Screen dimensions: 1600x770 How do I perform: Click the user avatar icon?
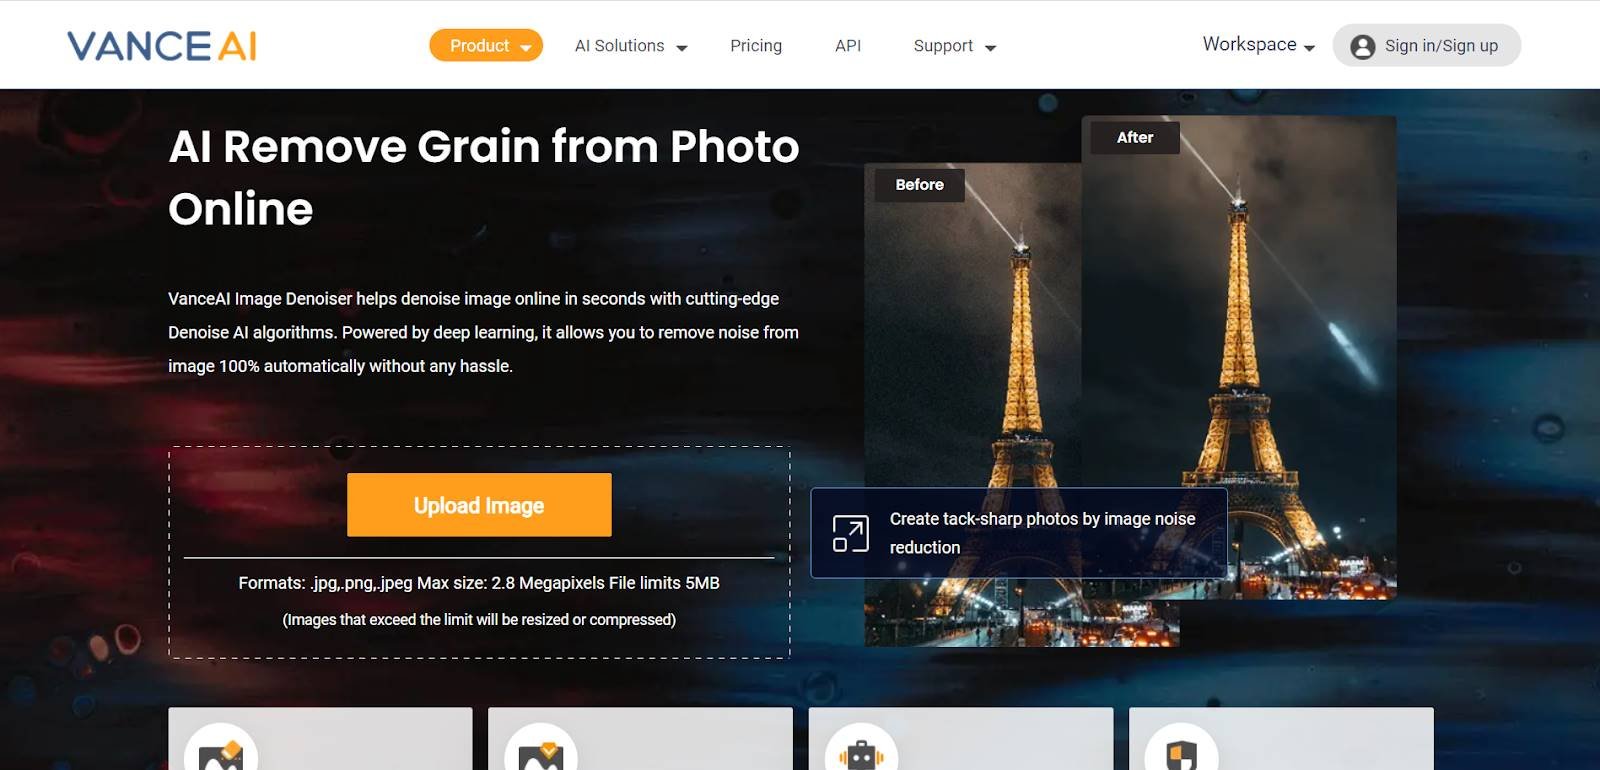click(1362, 46)
